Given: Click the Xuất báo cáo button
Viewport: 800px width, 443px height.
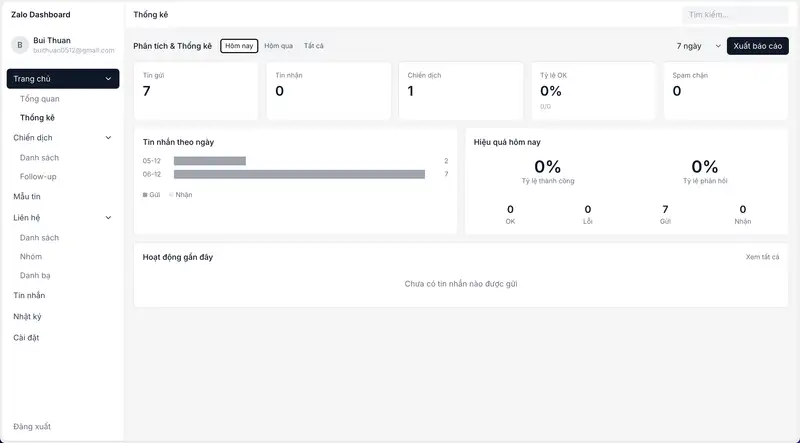Looking at the screenshot, I should point(757,46).
